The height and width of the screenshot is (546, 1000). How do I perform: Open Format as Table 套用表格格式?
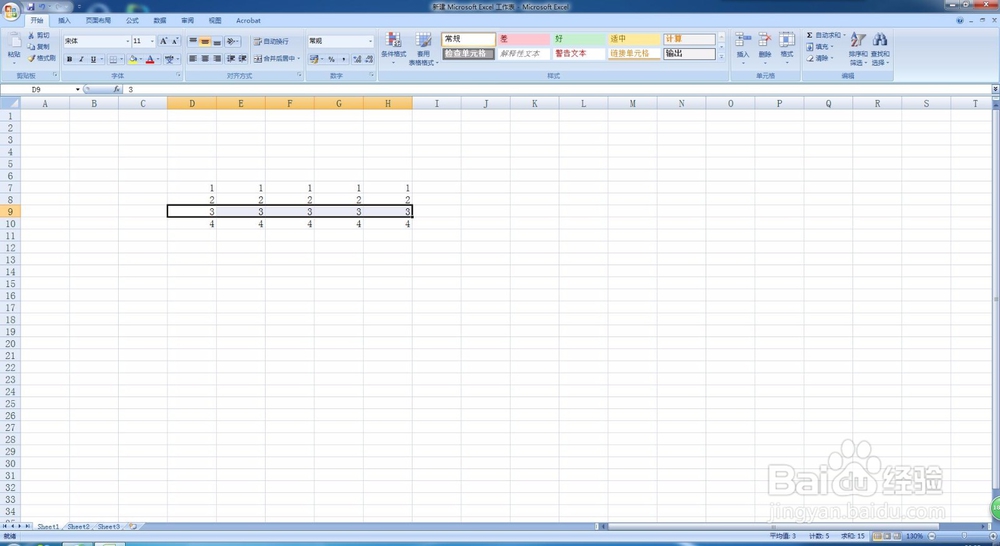tap(423, 48)
